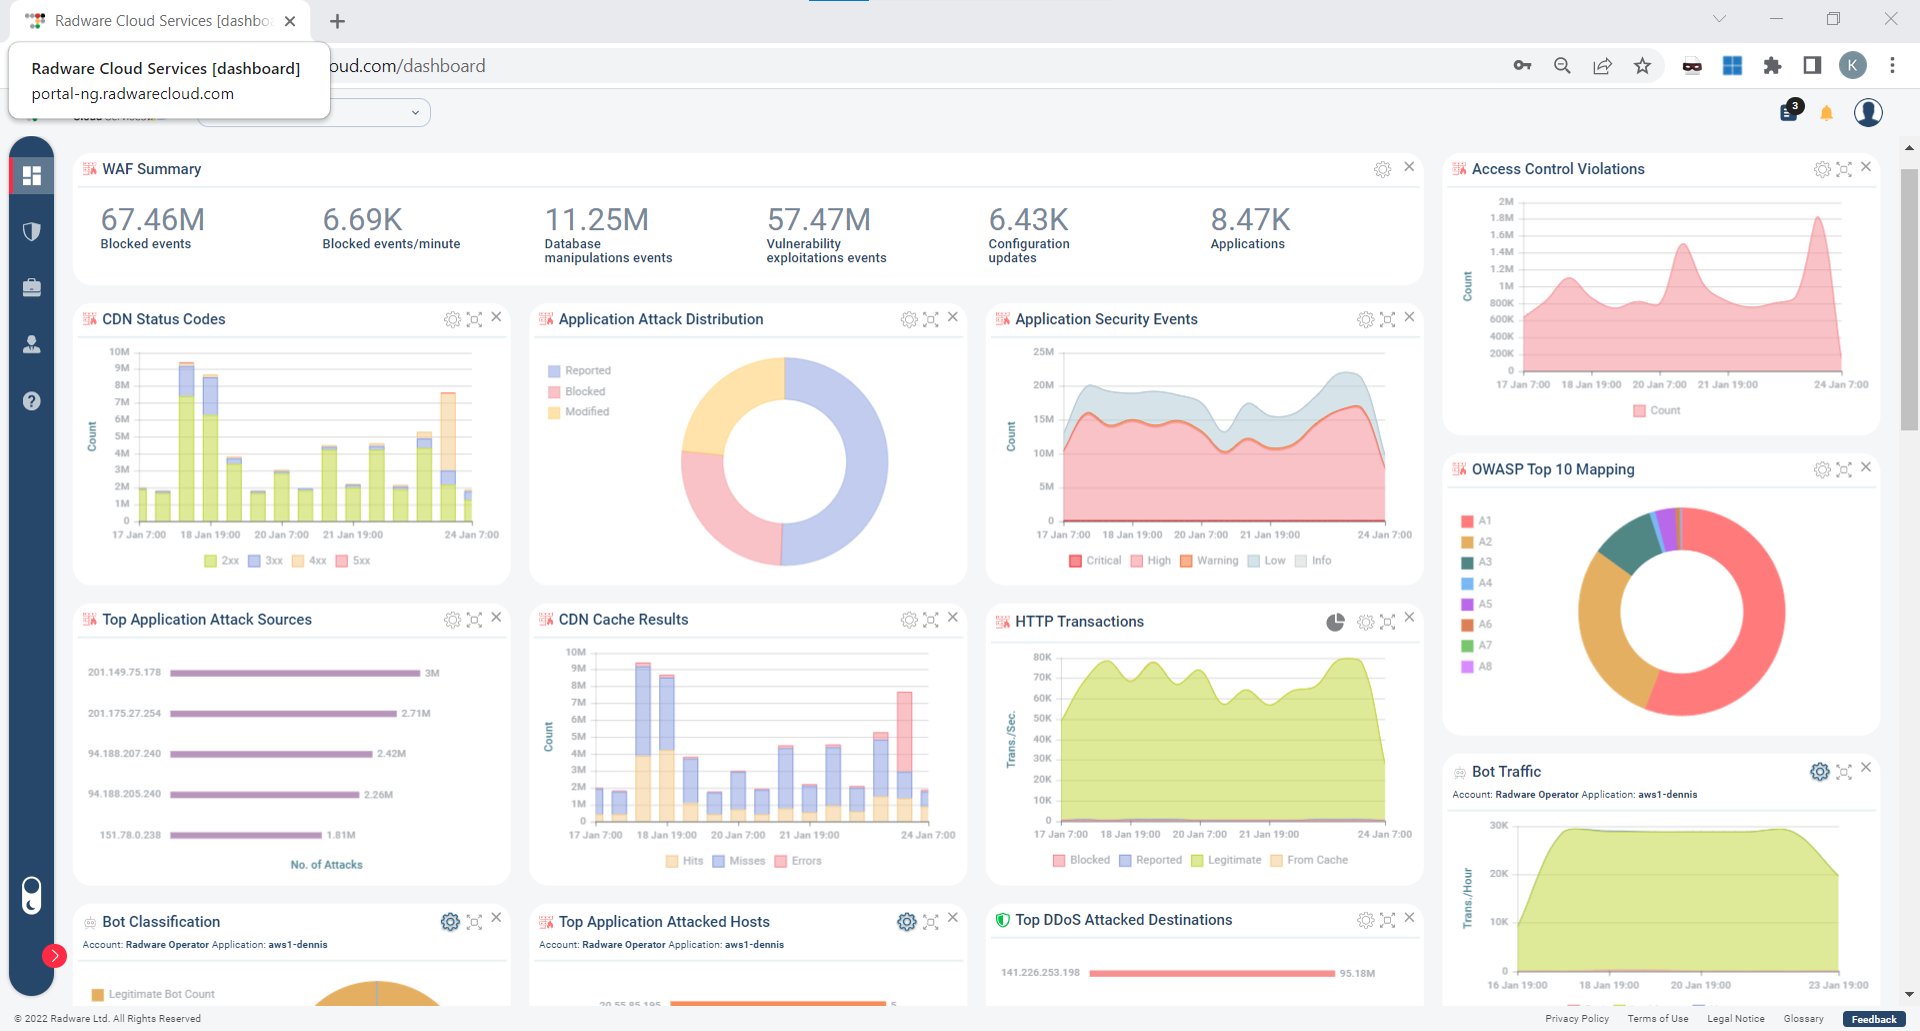The image size is (1920, 1031).
Task: Toggle Count legend swatch in Access Control Violations
Action: (1639, 411)
